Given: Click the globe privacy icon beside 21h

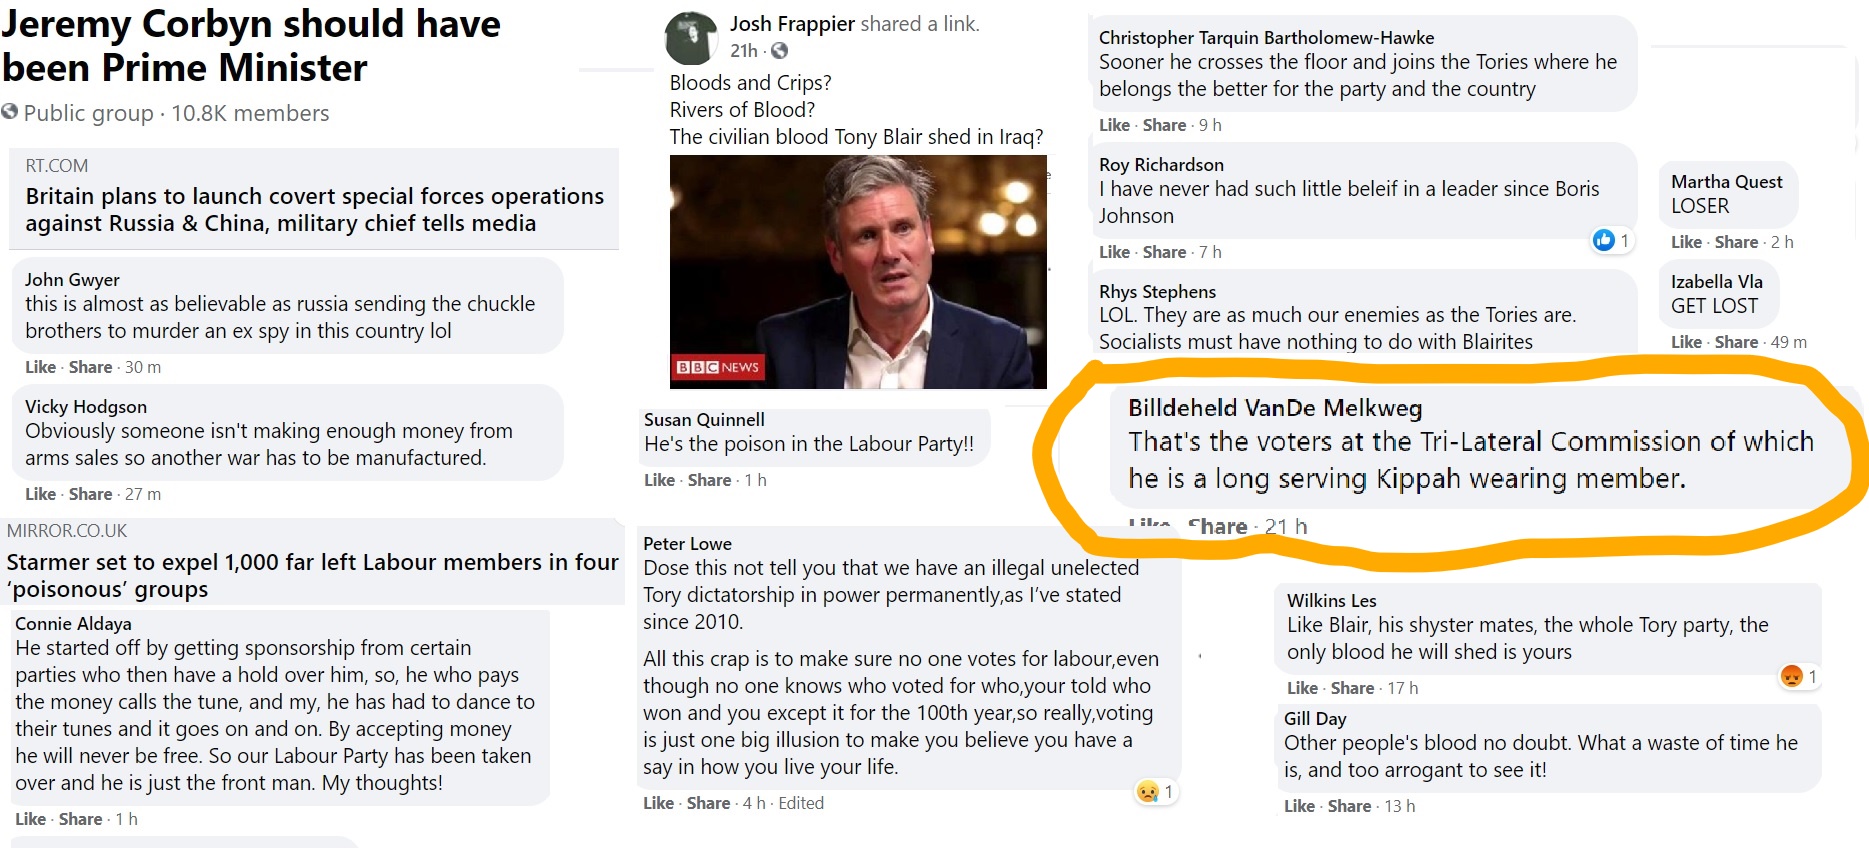Looking at the screenshot, I should coord(780,50).
